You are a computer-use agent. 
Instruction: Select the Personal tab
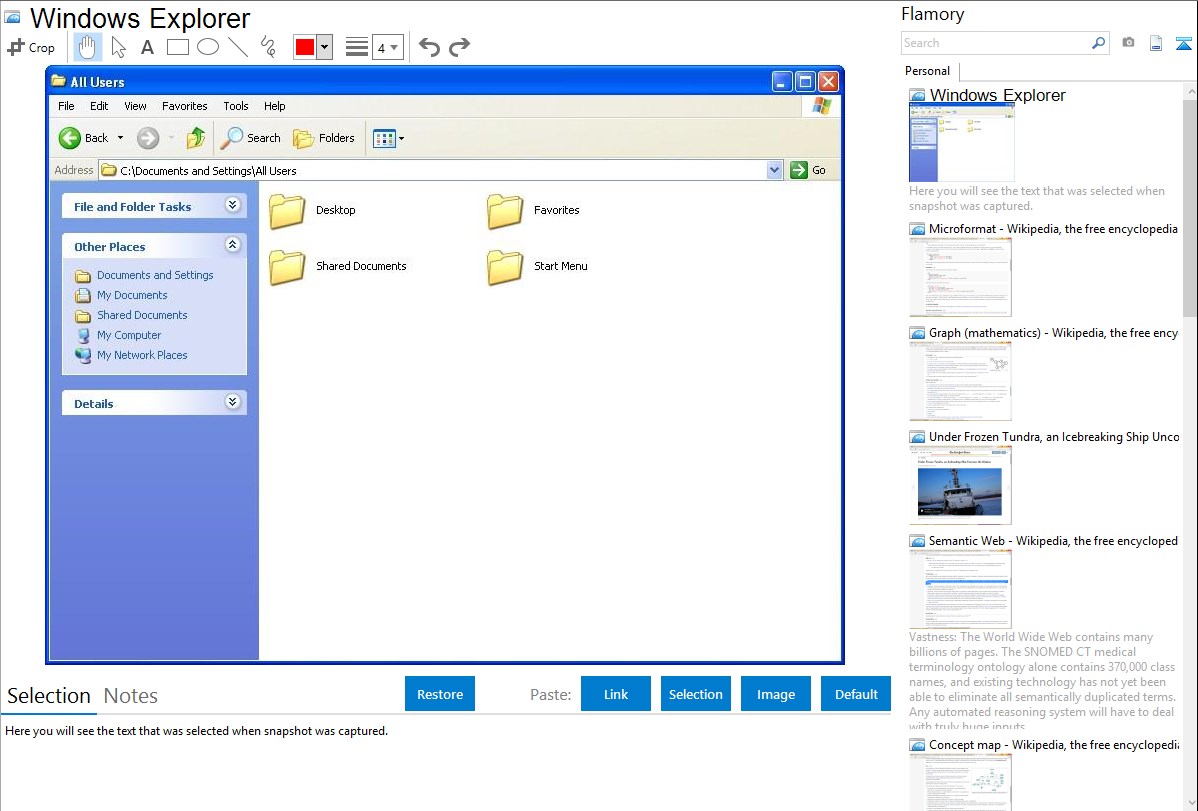(928, 71)
